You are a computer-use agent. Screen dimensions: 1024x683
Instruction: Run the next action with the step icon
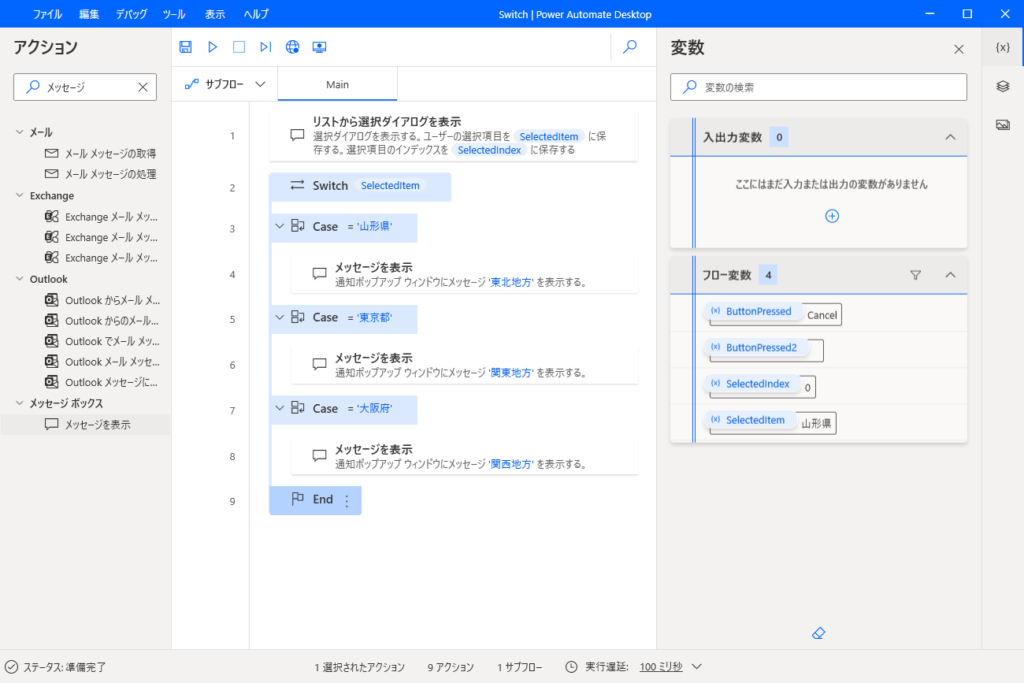point(265,47)
